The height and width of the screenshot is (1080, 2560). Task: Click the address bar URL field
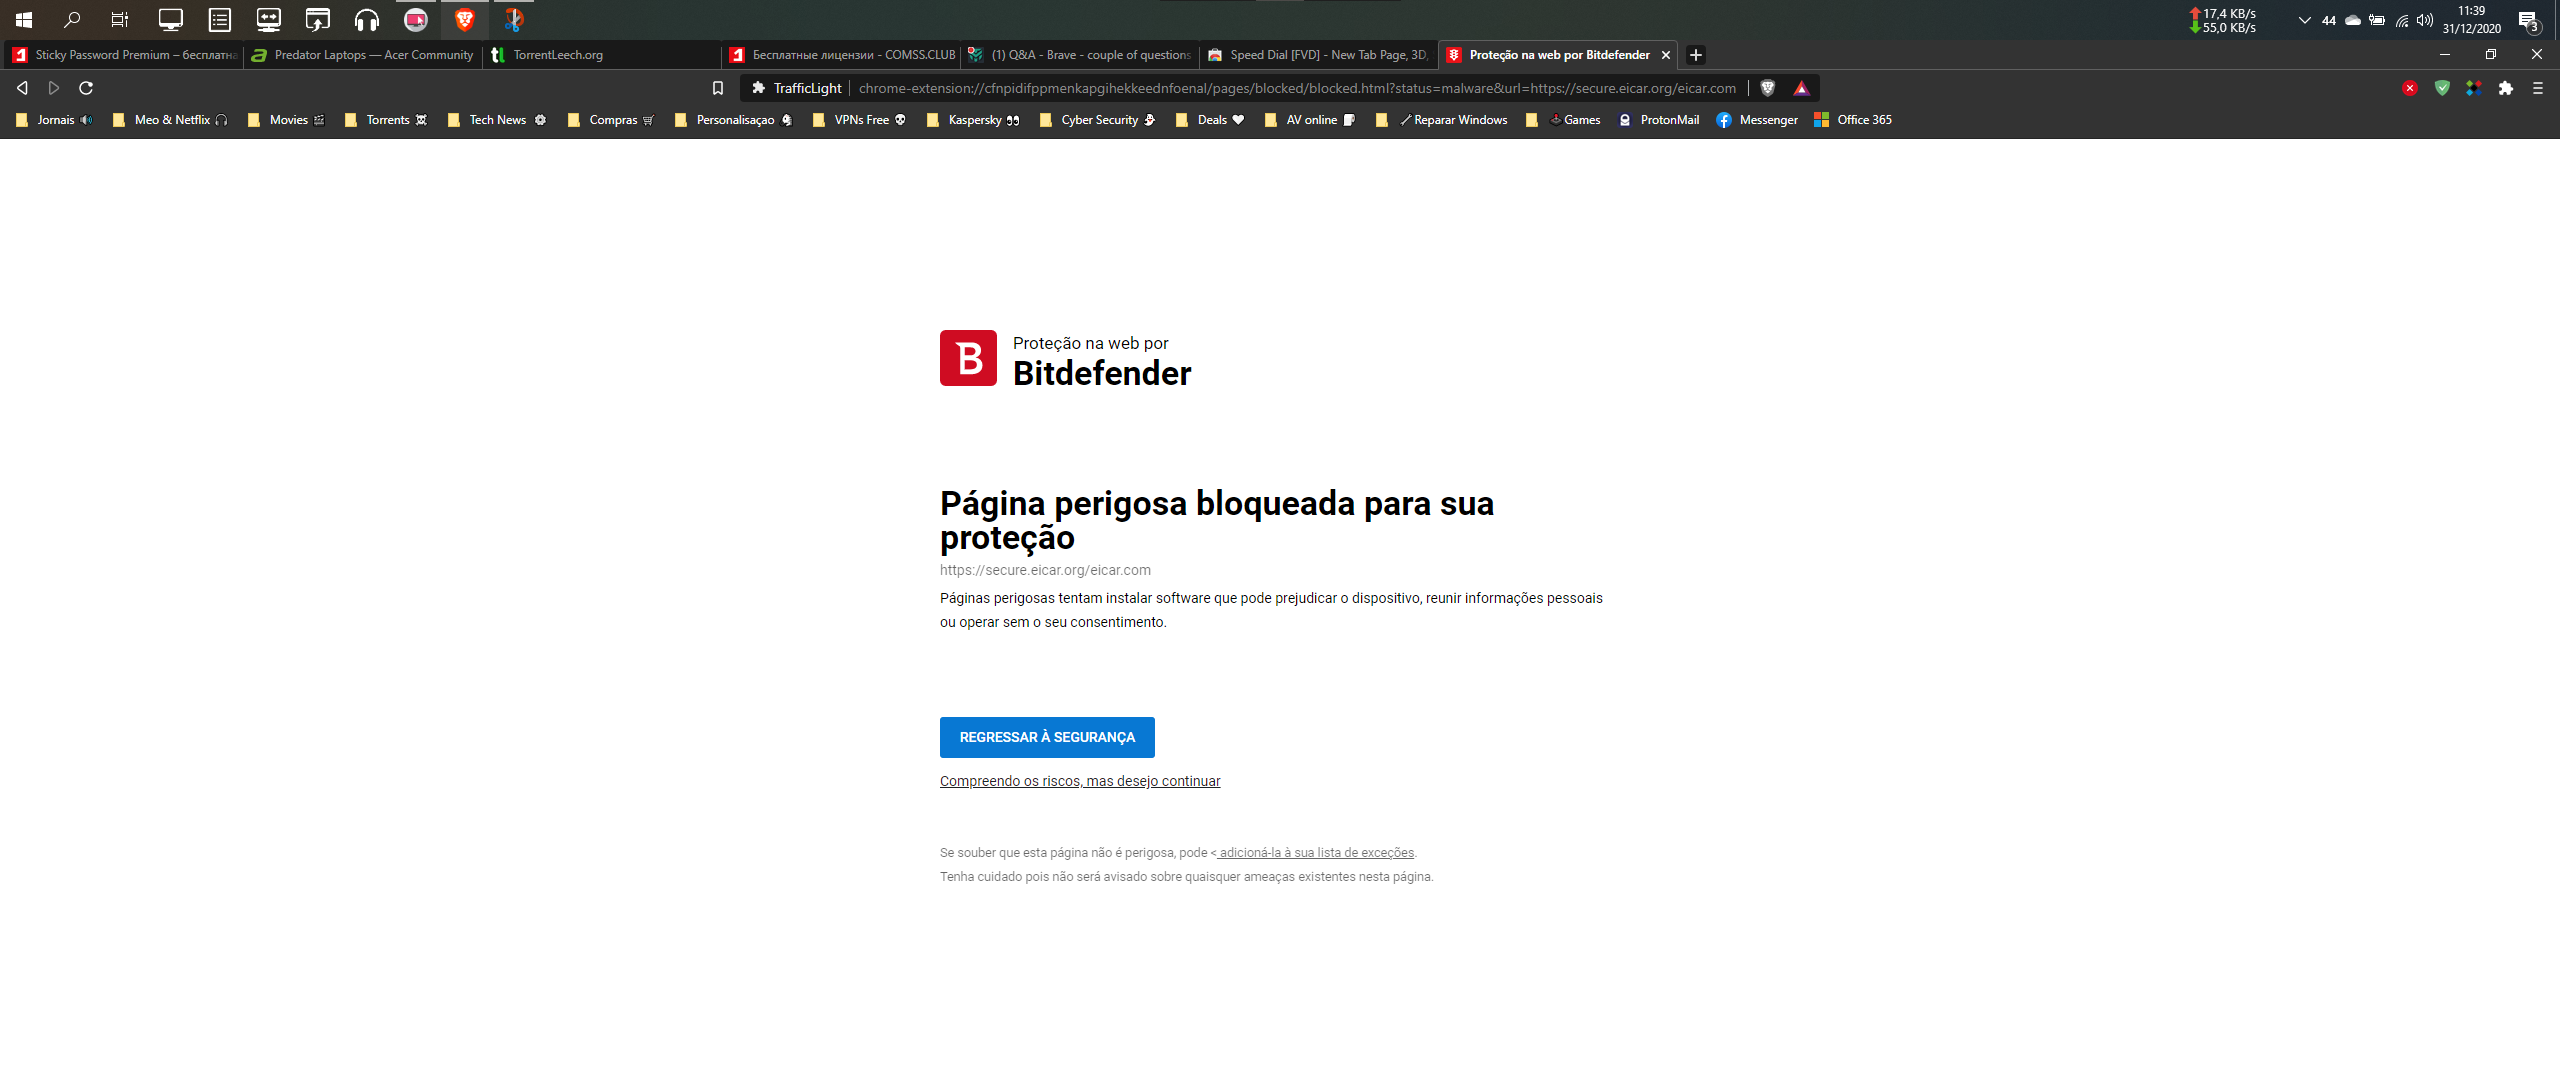point(1296,88)
